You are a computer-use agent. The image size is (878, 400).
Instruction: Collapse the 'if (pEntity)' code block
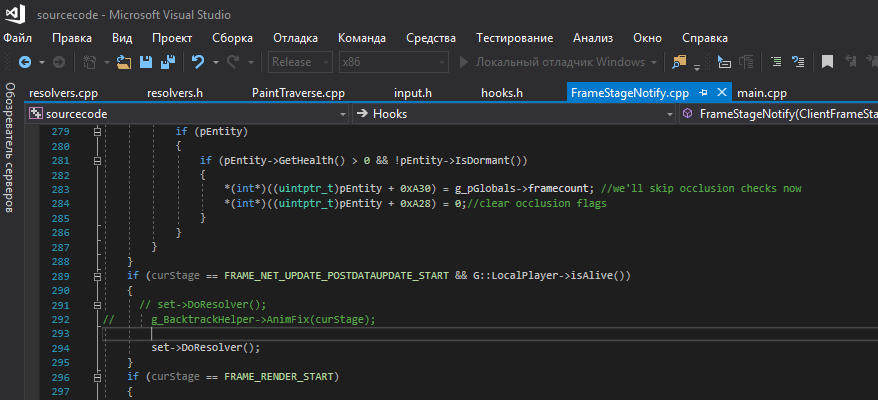pos(97,132)
